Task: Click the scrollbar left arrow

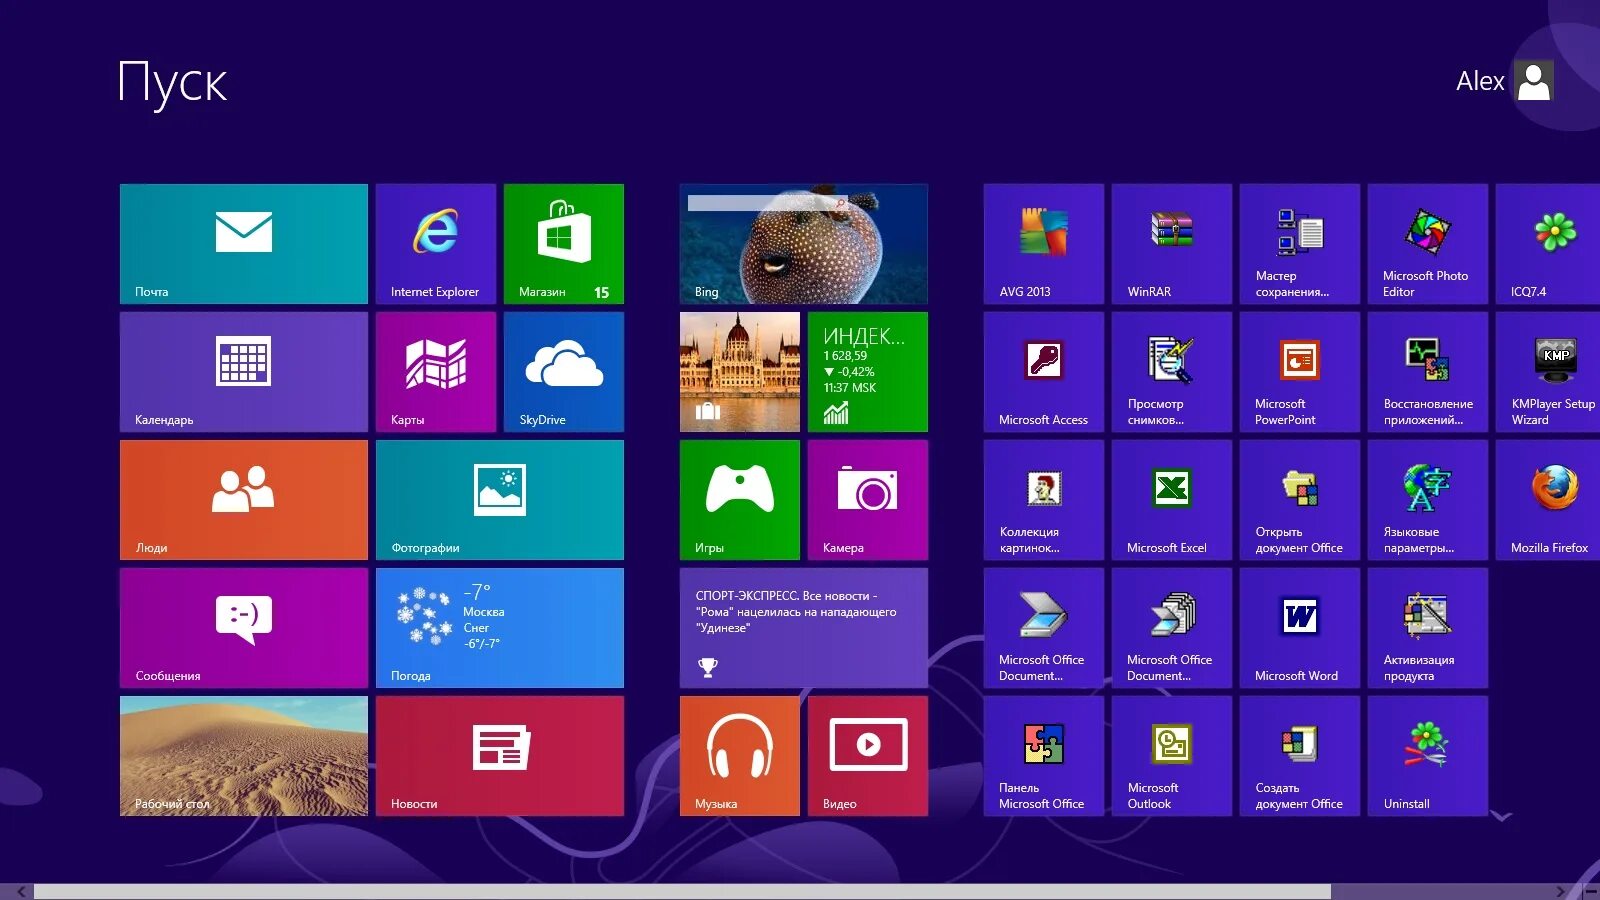Action: [20, 891]
